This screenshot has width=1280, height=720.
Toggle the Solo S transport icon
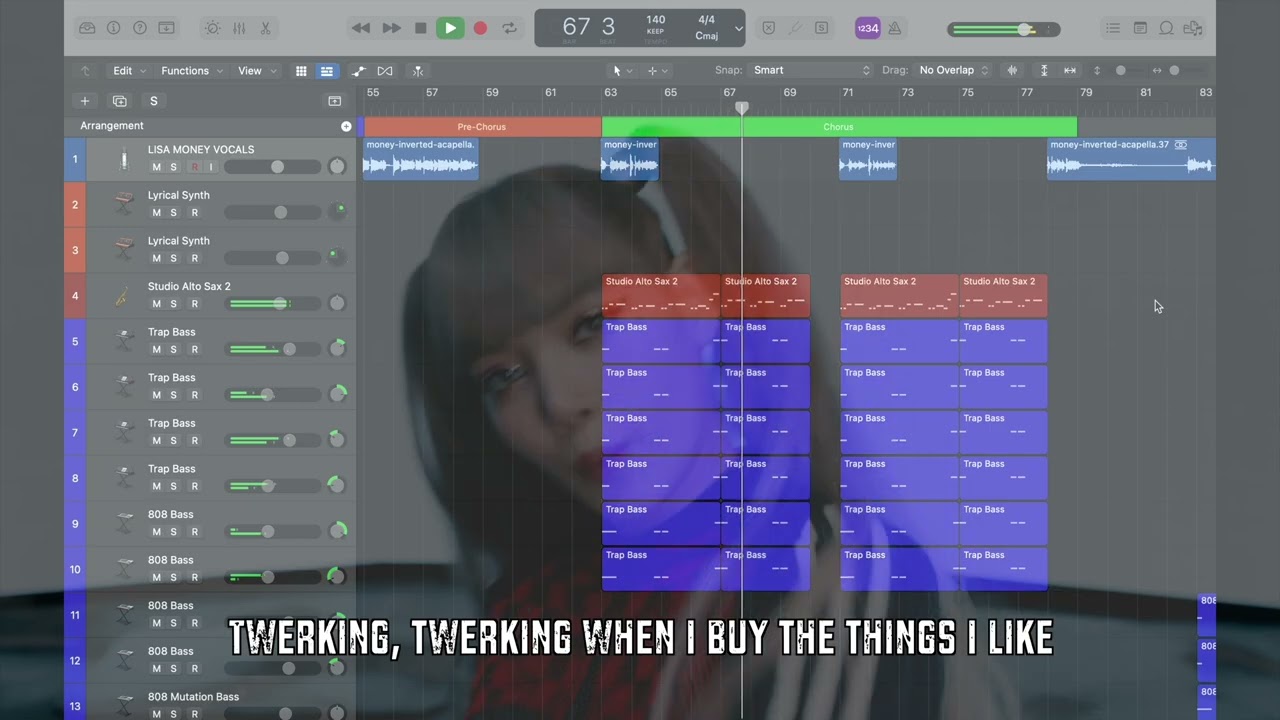821,28
